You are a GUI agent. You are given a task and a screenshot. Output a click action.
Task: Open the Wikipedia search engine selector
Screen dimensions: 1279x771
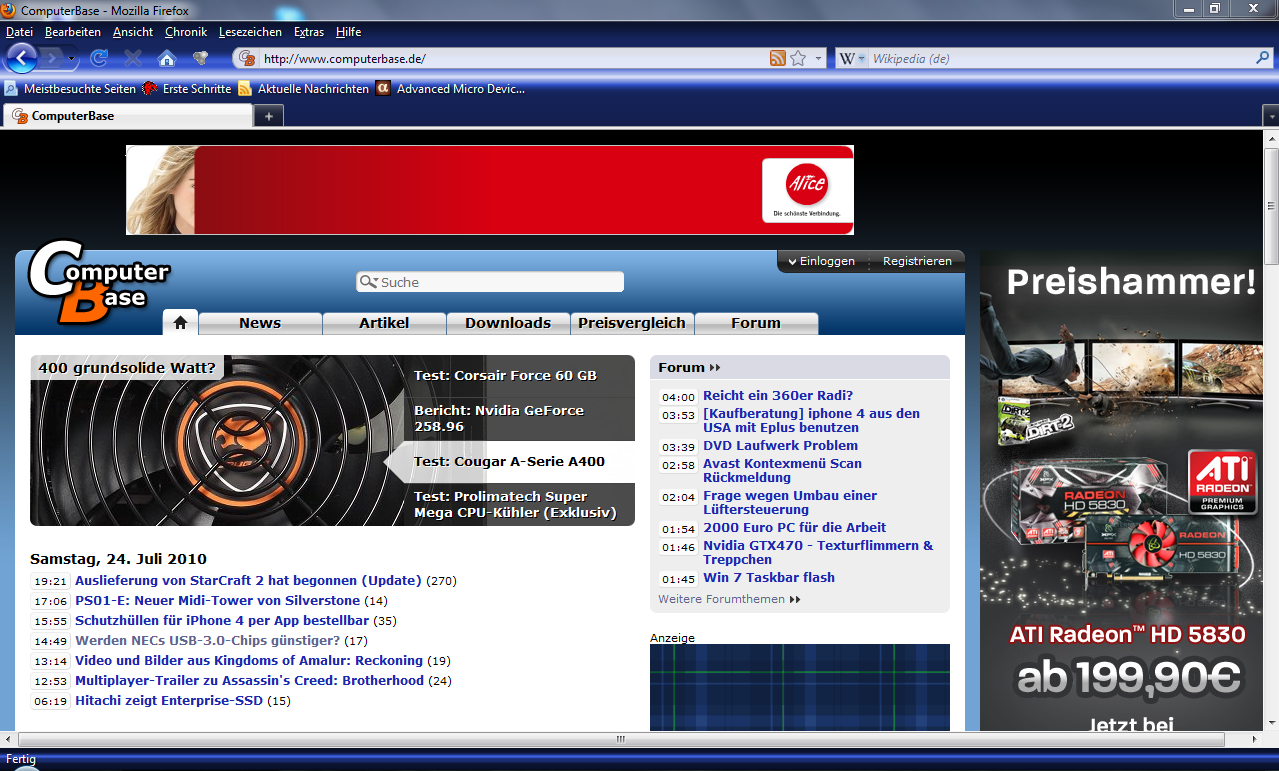point(852,59)
